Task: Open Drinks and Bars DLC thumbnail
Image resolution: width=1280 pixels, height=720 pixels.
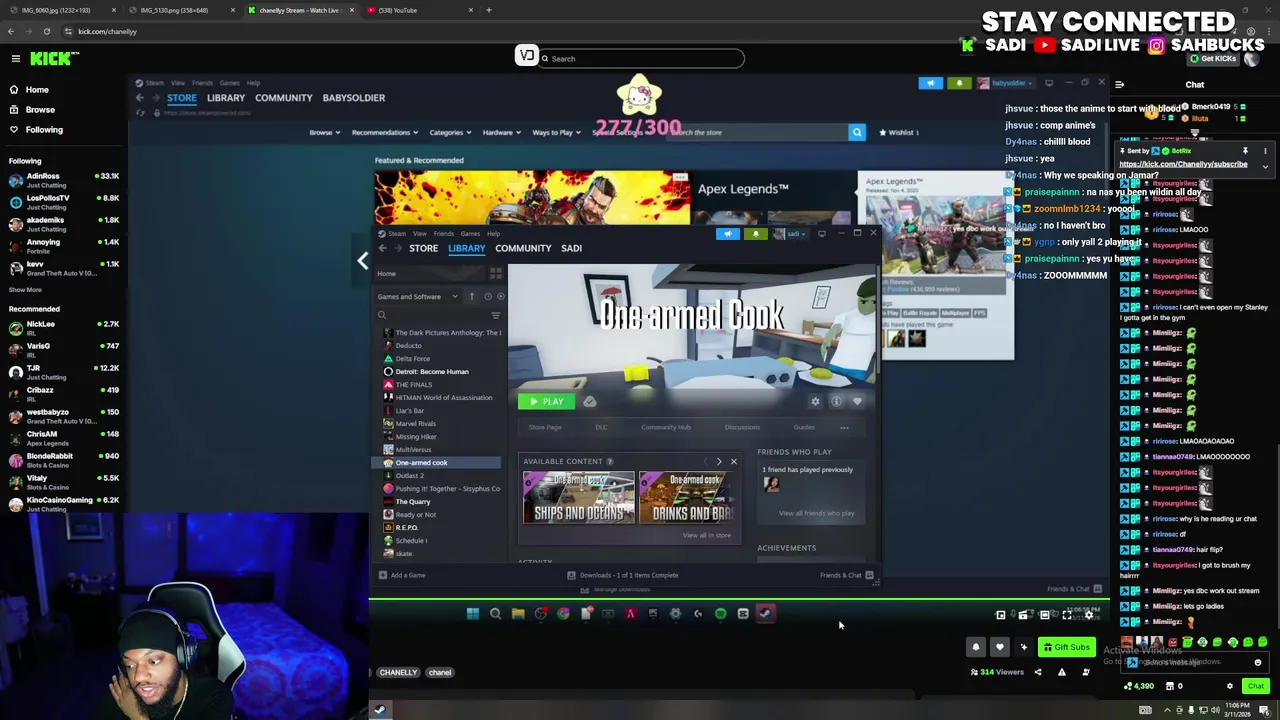Action: pyautogui.click(x=687, y=497)
